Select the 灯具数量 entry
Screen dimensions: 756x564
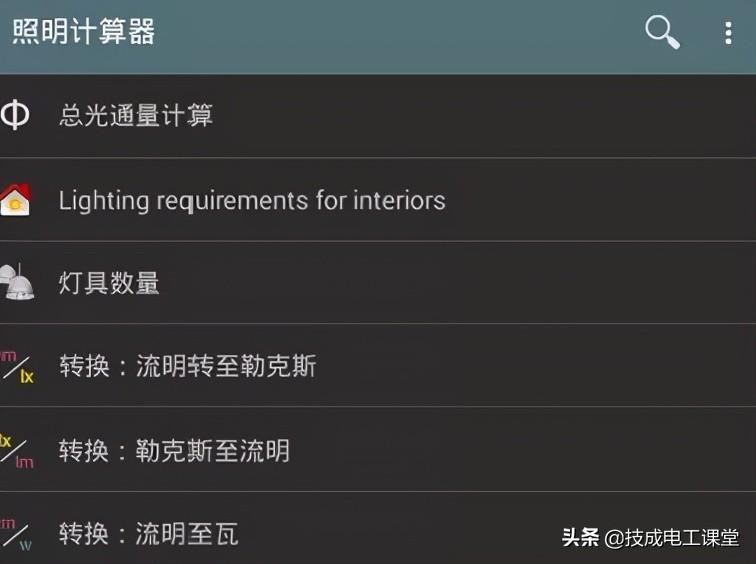[109, 283]
